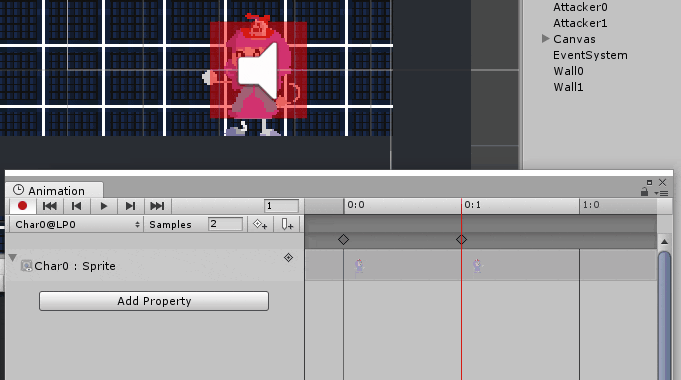Open keyframe menu diamond for Char0 Sprite
The width and height of the screenshot is (681, 380).
tap(288, 258)
